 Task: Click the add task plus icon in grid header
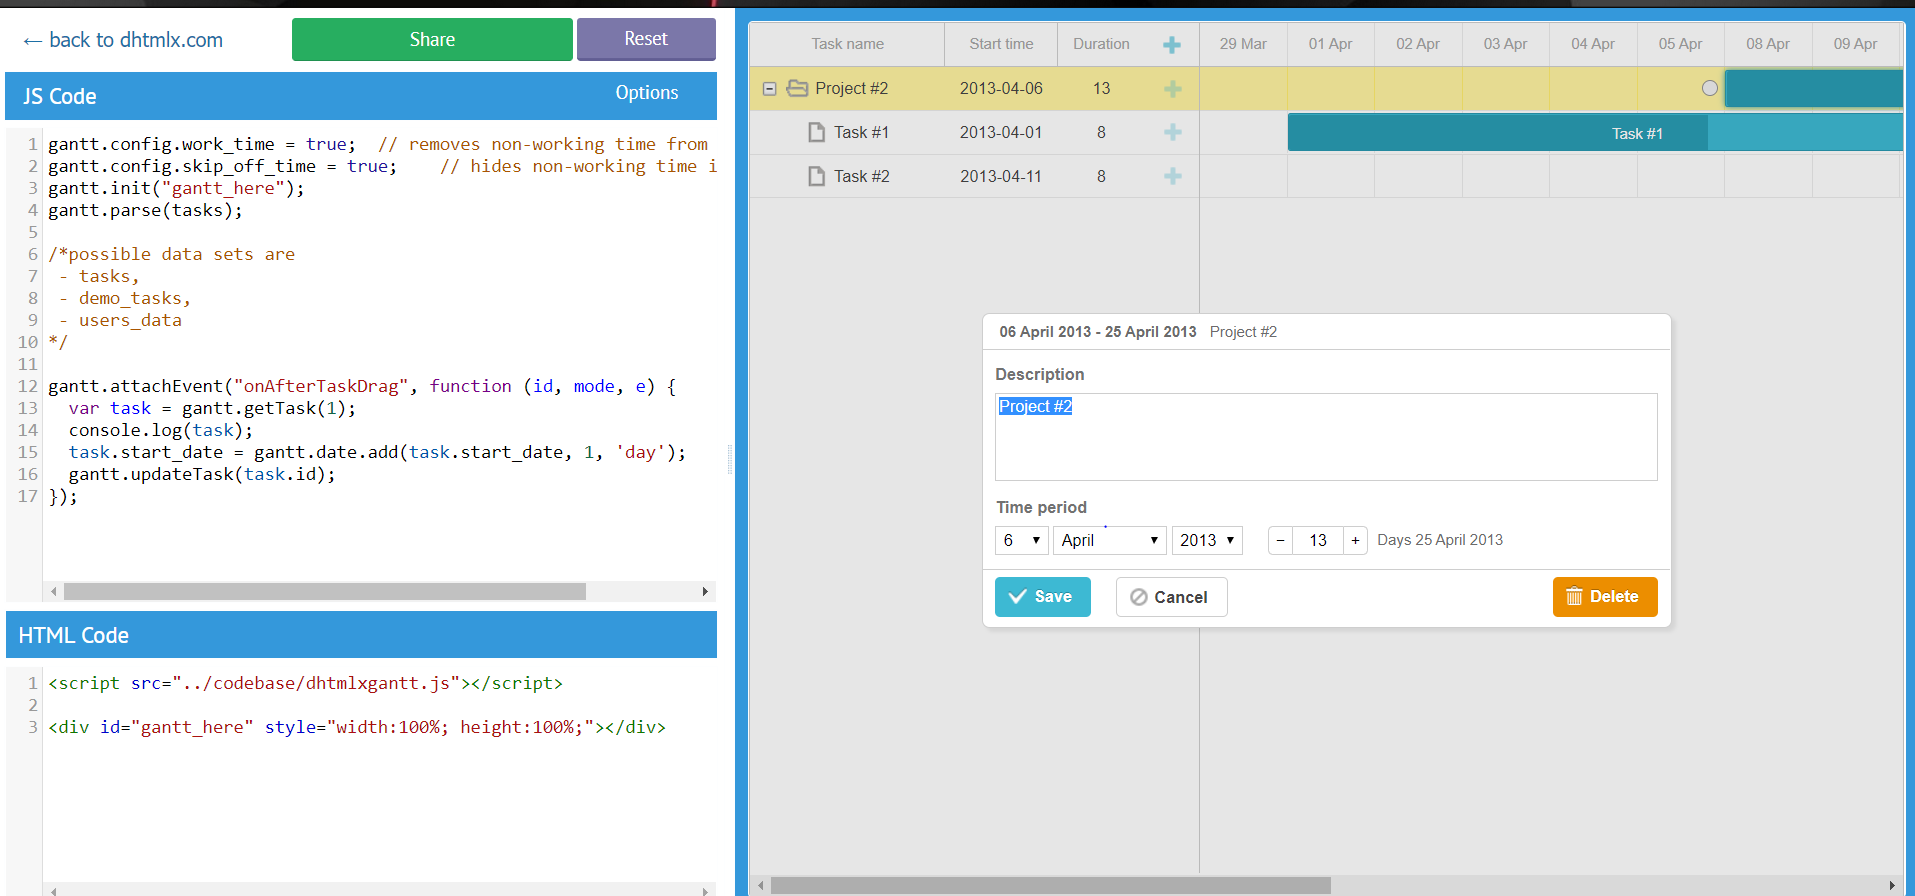click(1172, 45)
